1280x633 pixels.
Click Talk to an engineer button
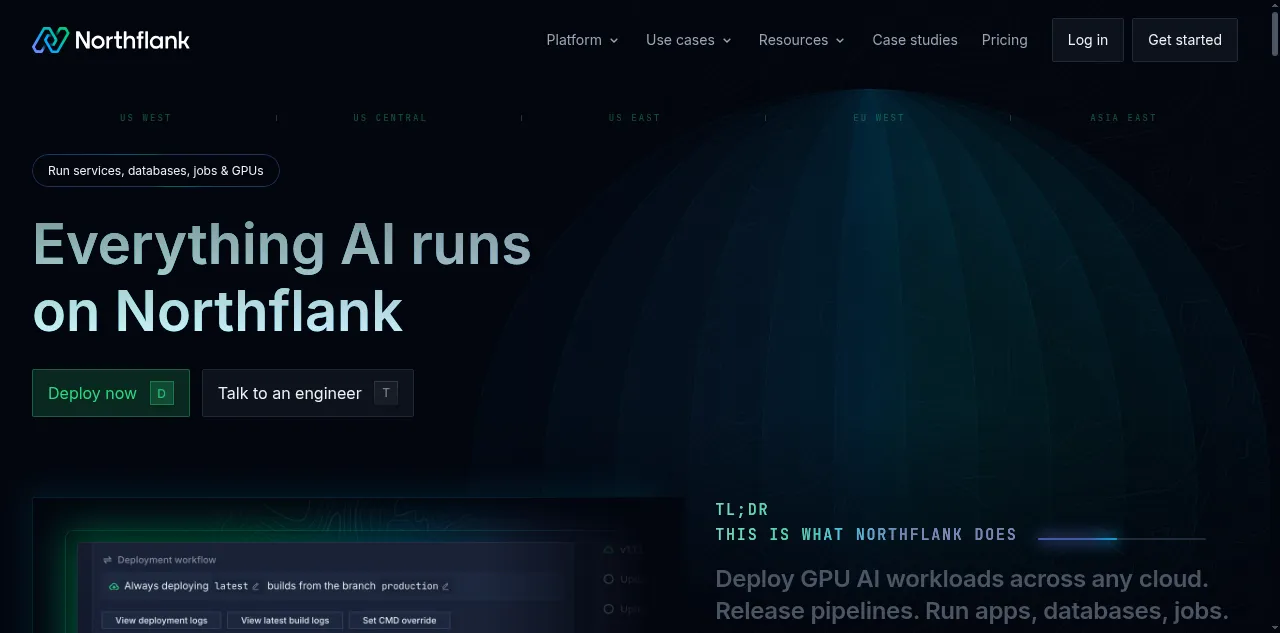(x=308, y=393)
